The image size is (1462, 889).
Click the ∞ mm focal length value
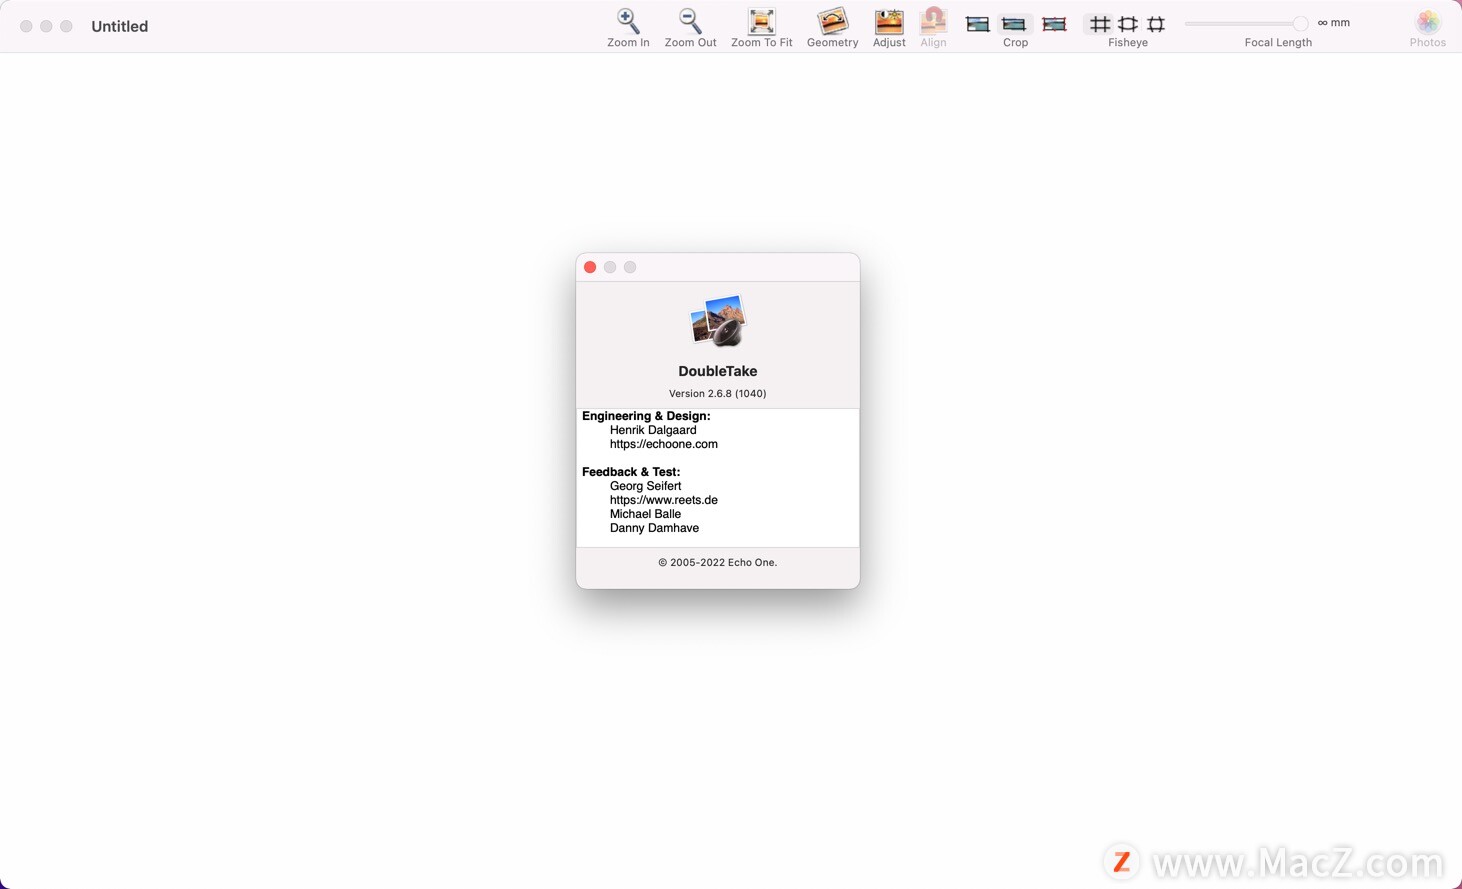pos(1334,22)
